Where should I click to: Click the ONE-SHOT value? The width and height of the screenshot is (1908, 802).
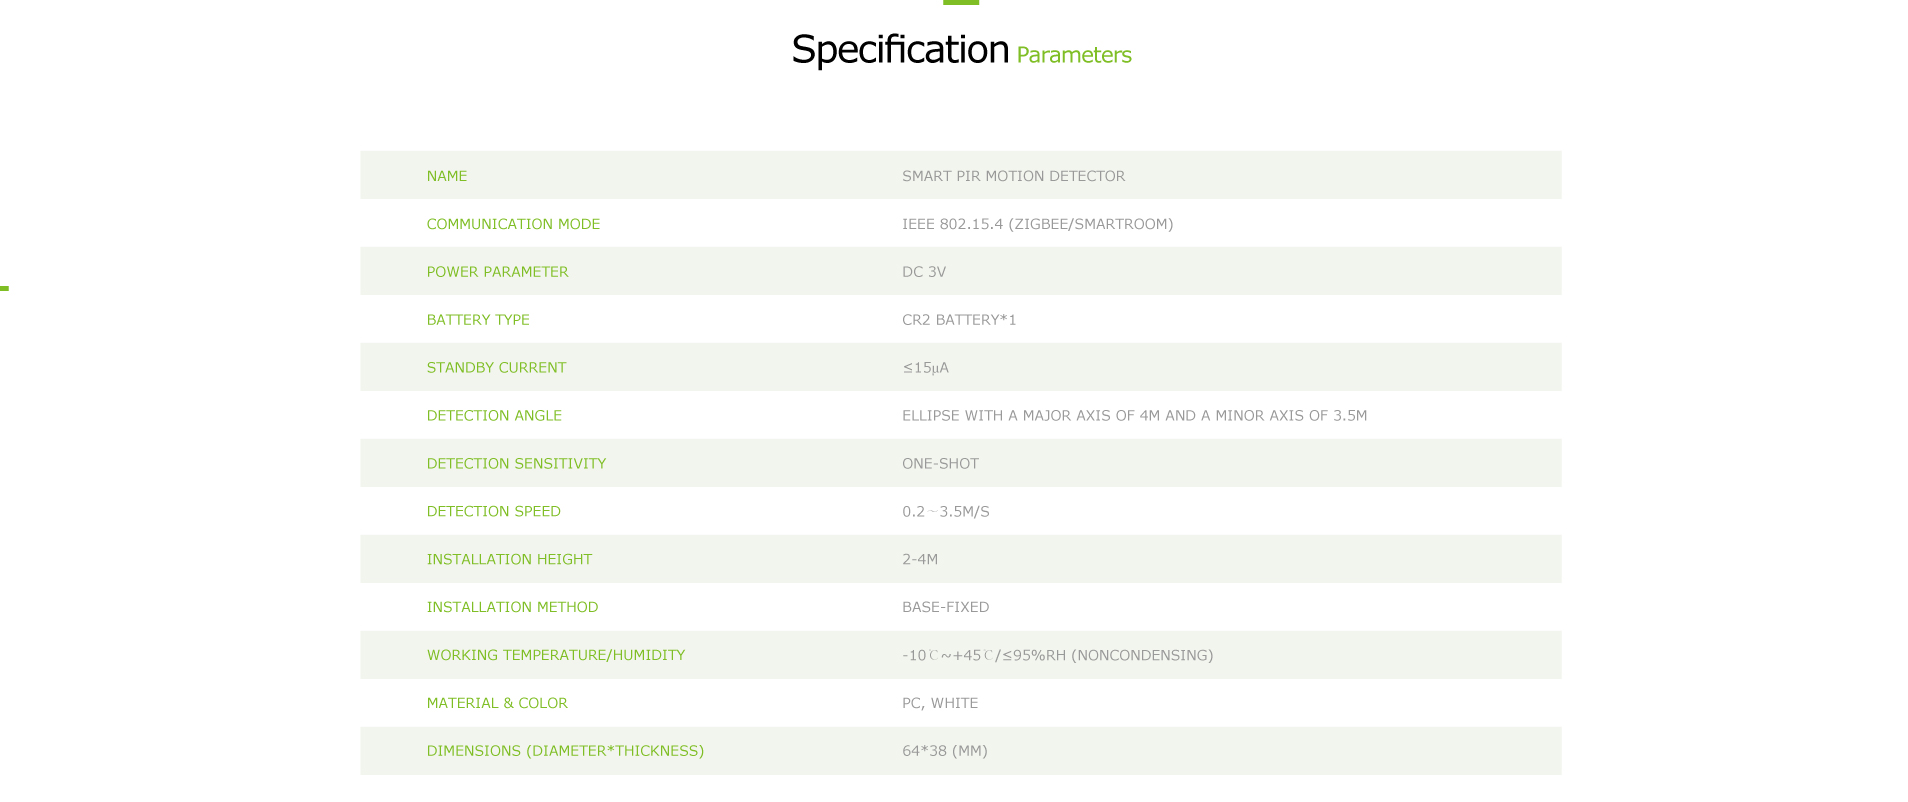940,464
